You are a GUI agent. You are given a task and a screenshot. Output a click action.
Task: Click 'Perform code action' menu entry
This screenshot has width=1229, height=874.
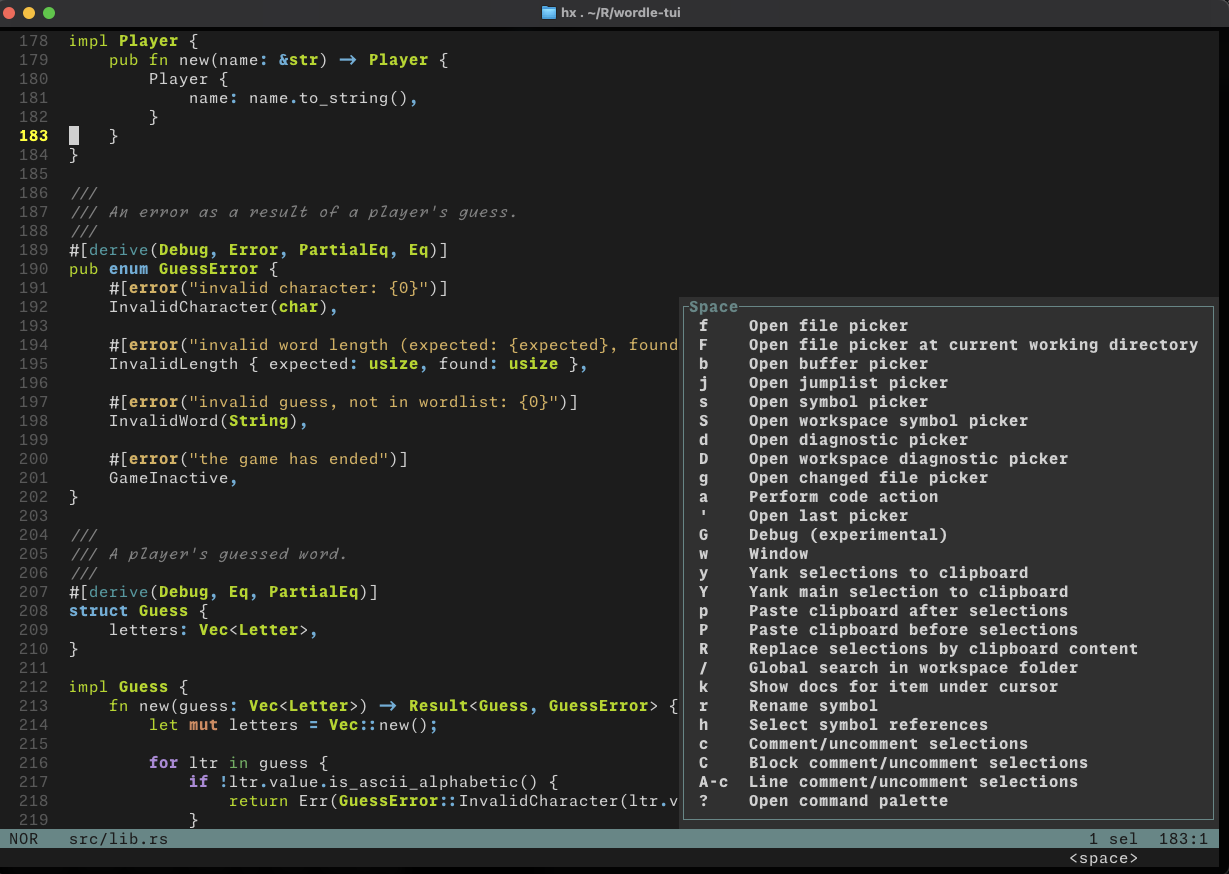[843, 497]
